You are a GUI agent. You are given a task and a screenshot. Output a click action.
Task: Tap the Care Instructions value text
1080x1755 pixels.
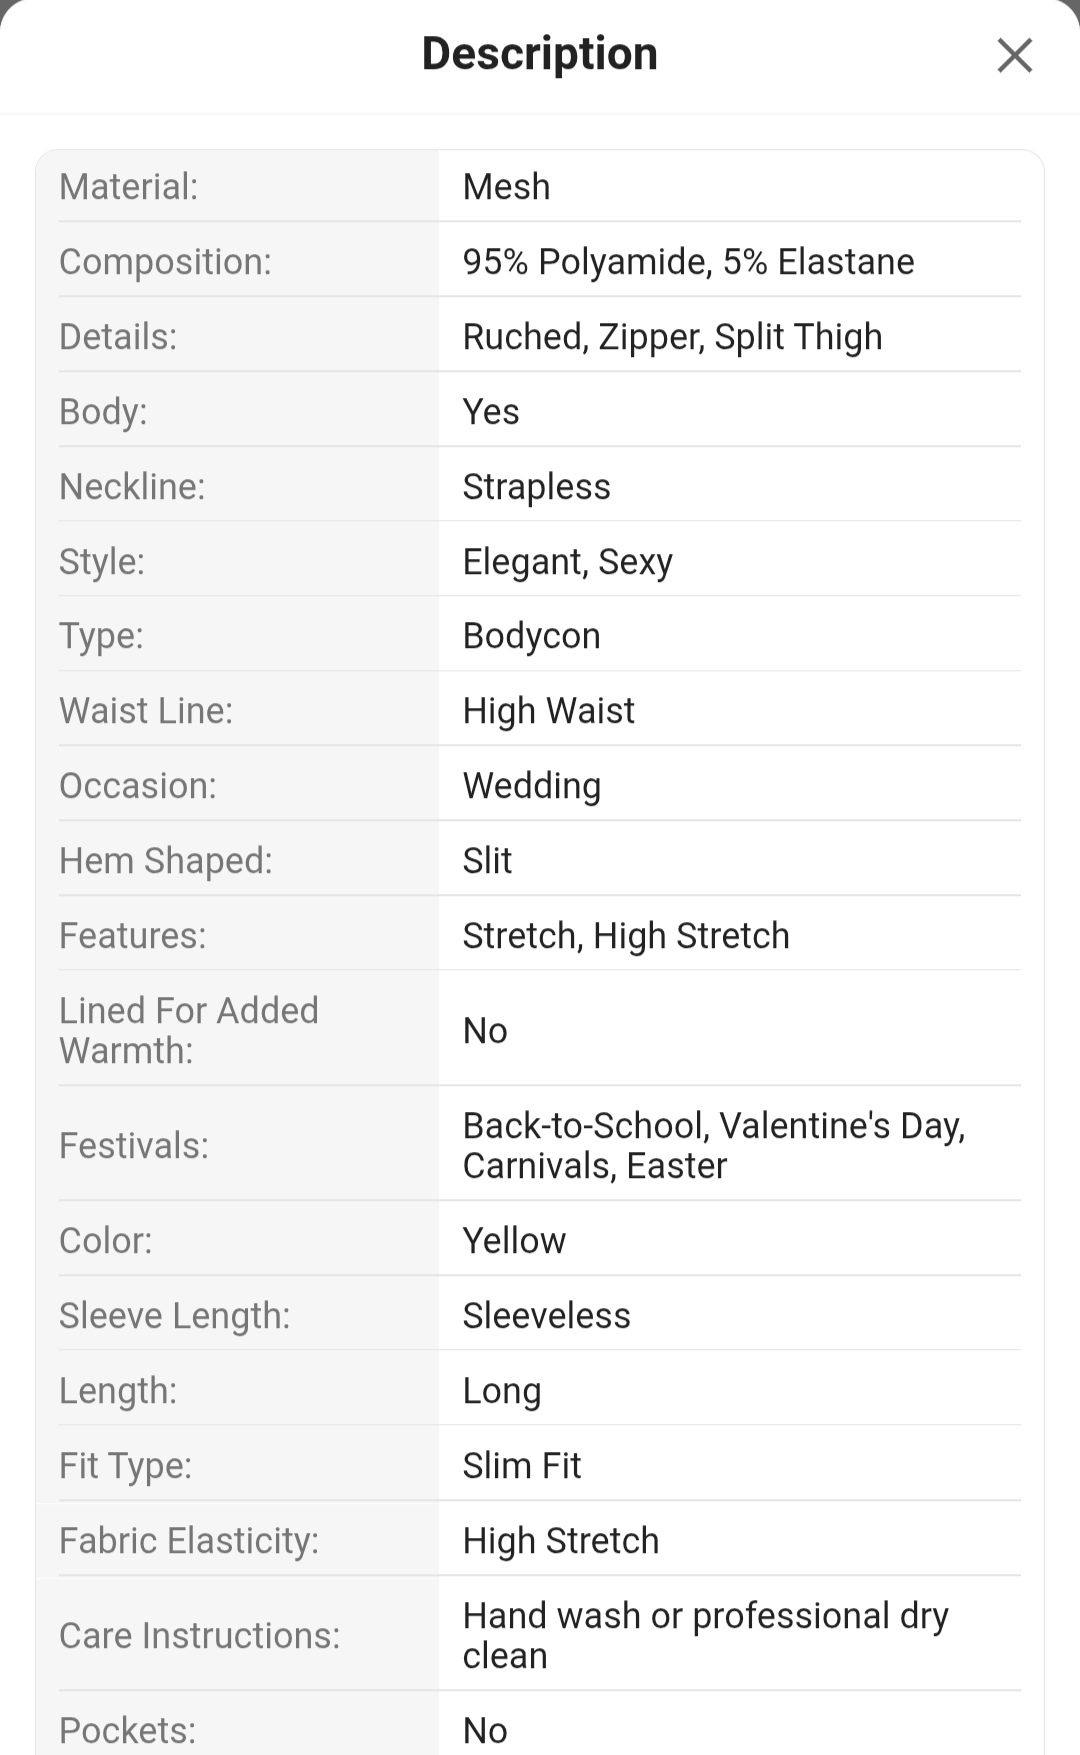click(x=705, y=1636)
